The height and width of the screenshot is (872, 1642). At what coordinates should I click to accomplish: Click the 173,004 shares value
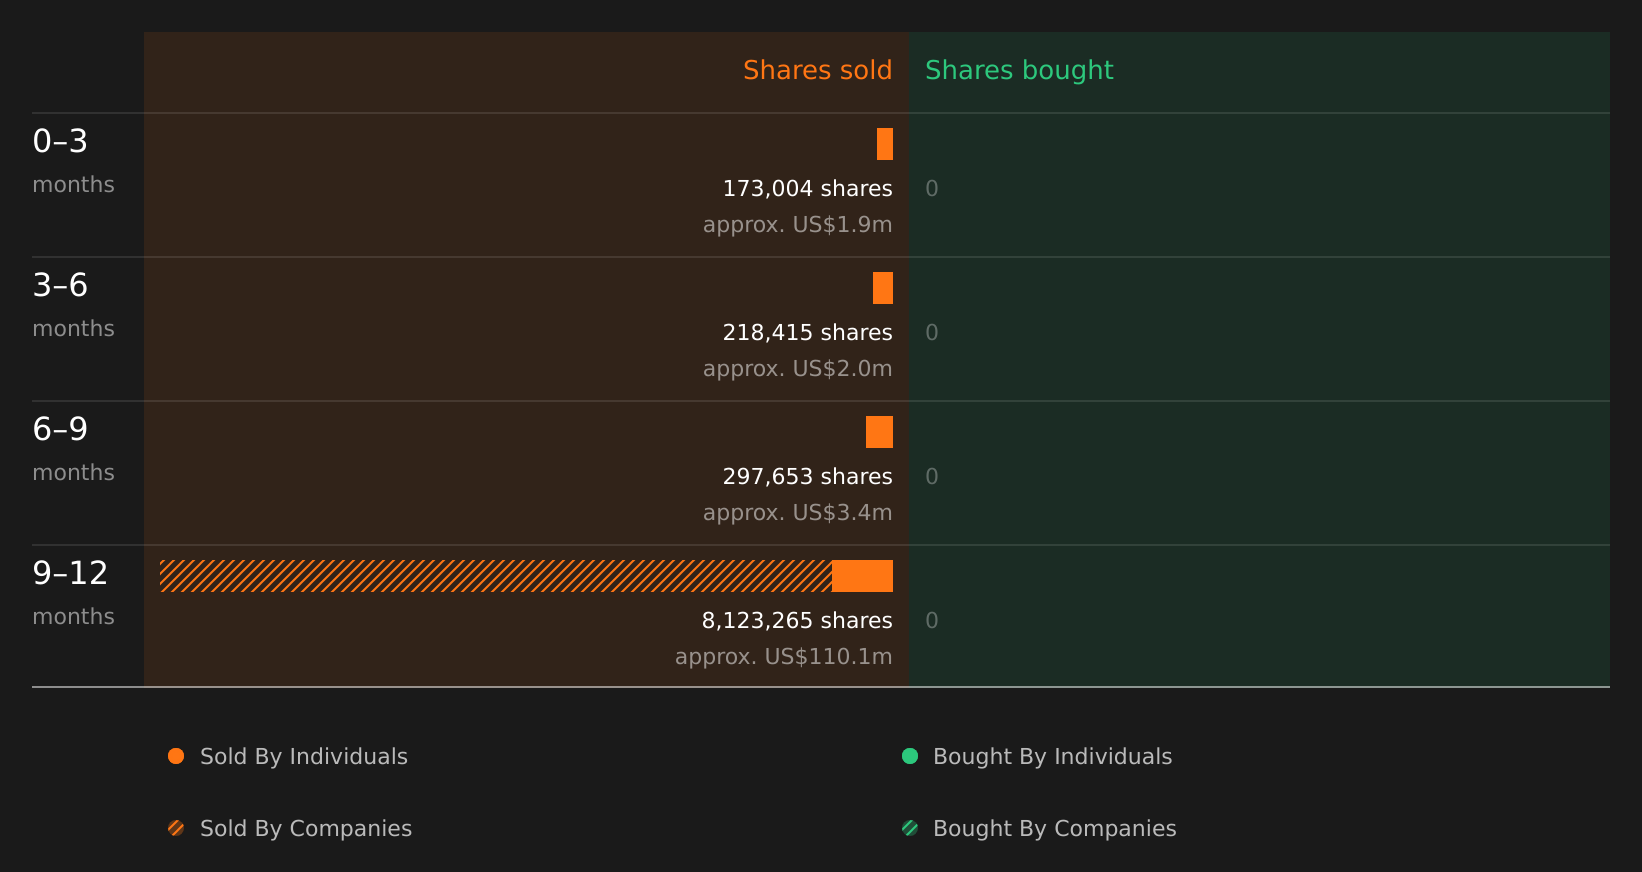coord(807,189)
